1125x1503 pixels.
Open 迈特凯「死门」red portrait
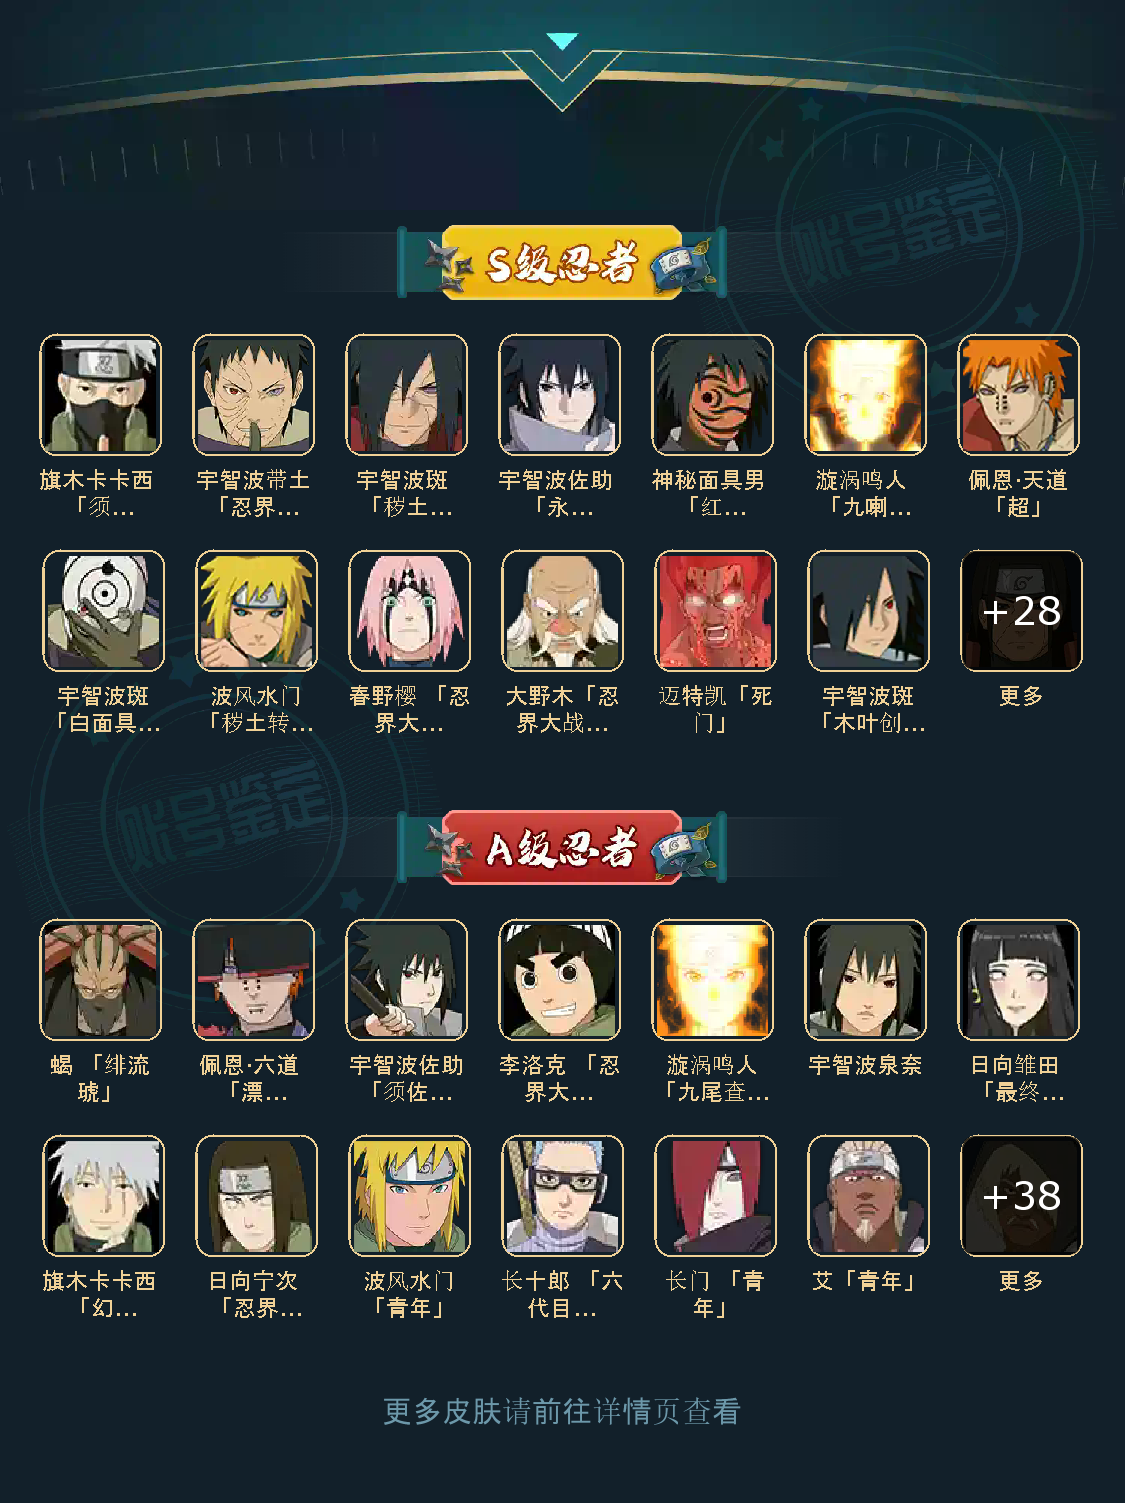715,610
